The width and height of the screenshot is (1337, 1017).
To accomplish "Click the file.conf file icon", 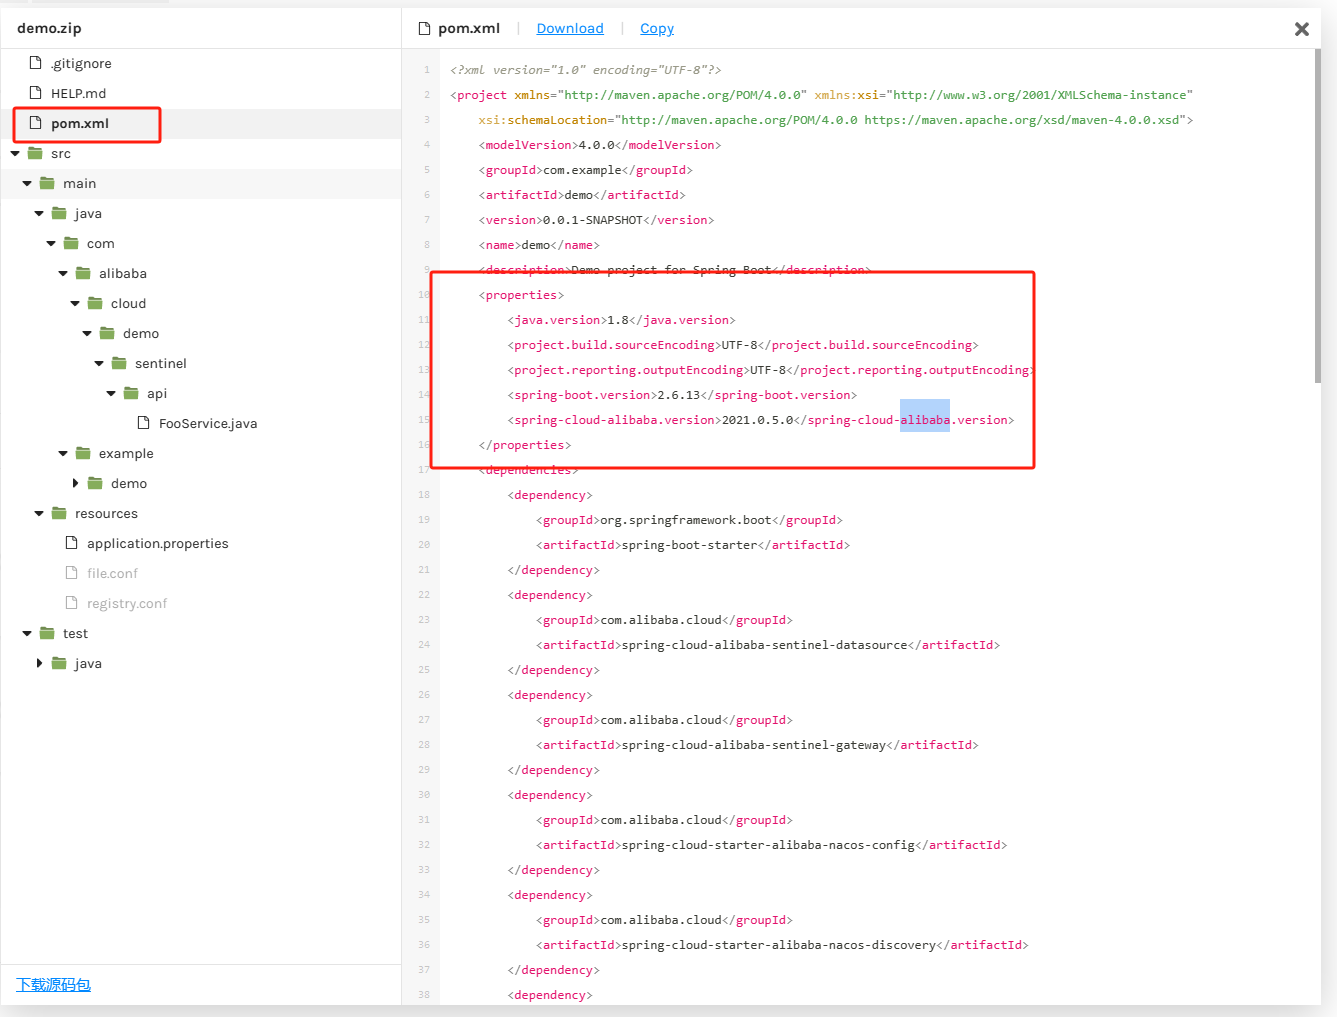I will tap(71, 573).
